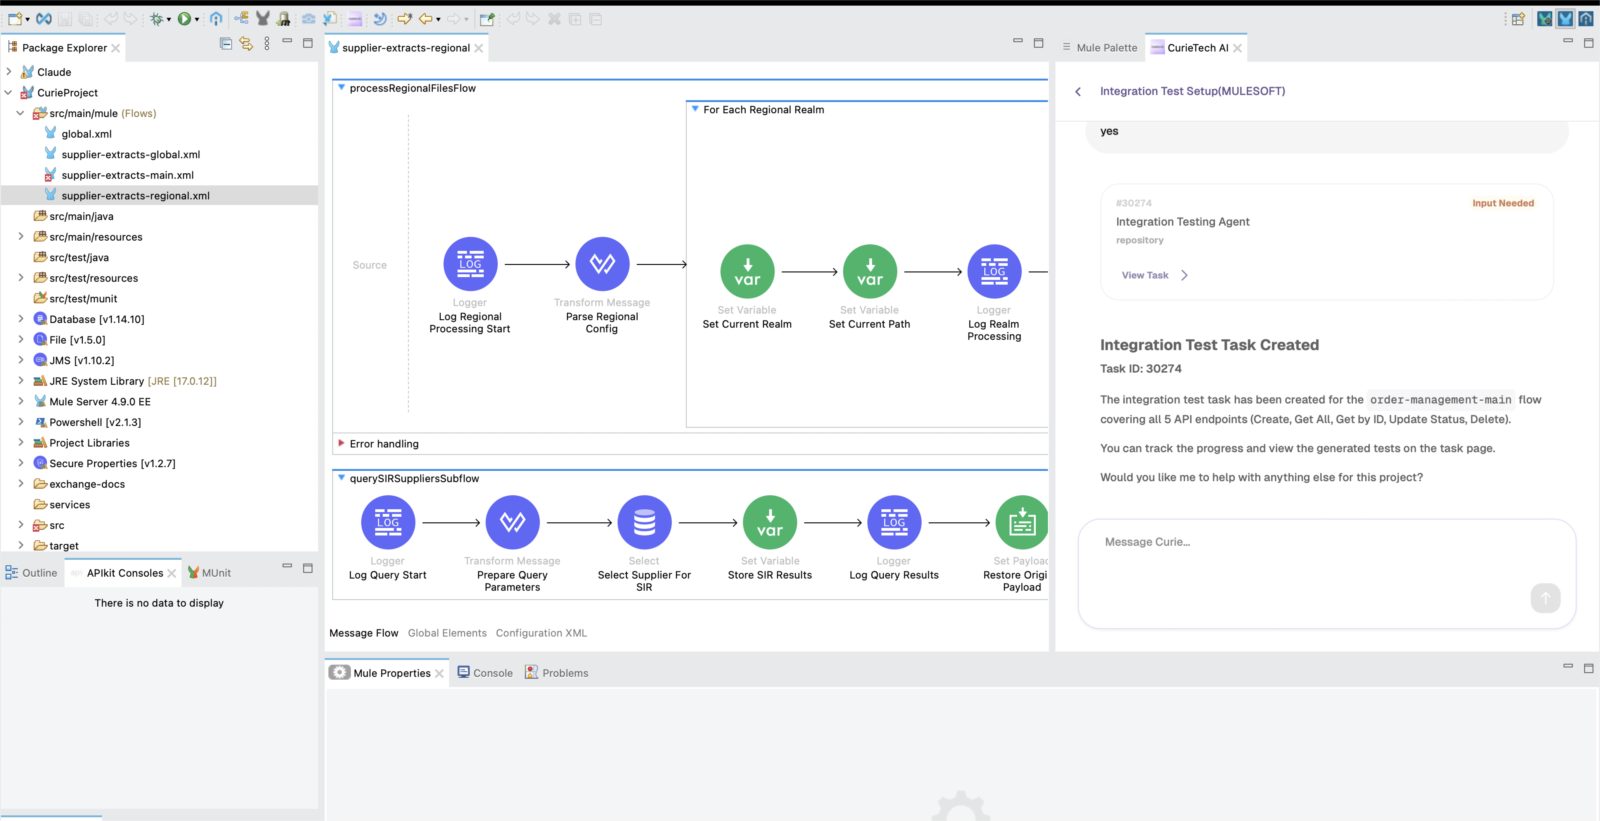Viewport: 1600px width, 821px height.
Task: Expand the Claude project in Package Explorer
Action: (9, 72)
